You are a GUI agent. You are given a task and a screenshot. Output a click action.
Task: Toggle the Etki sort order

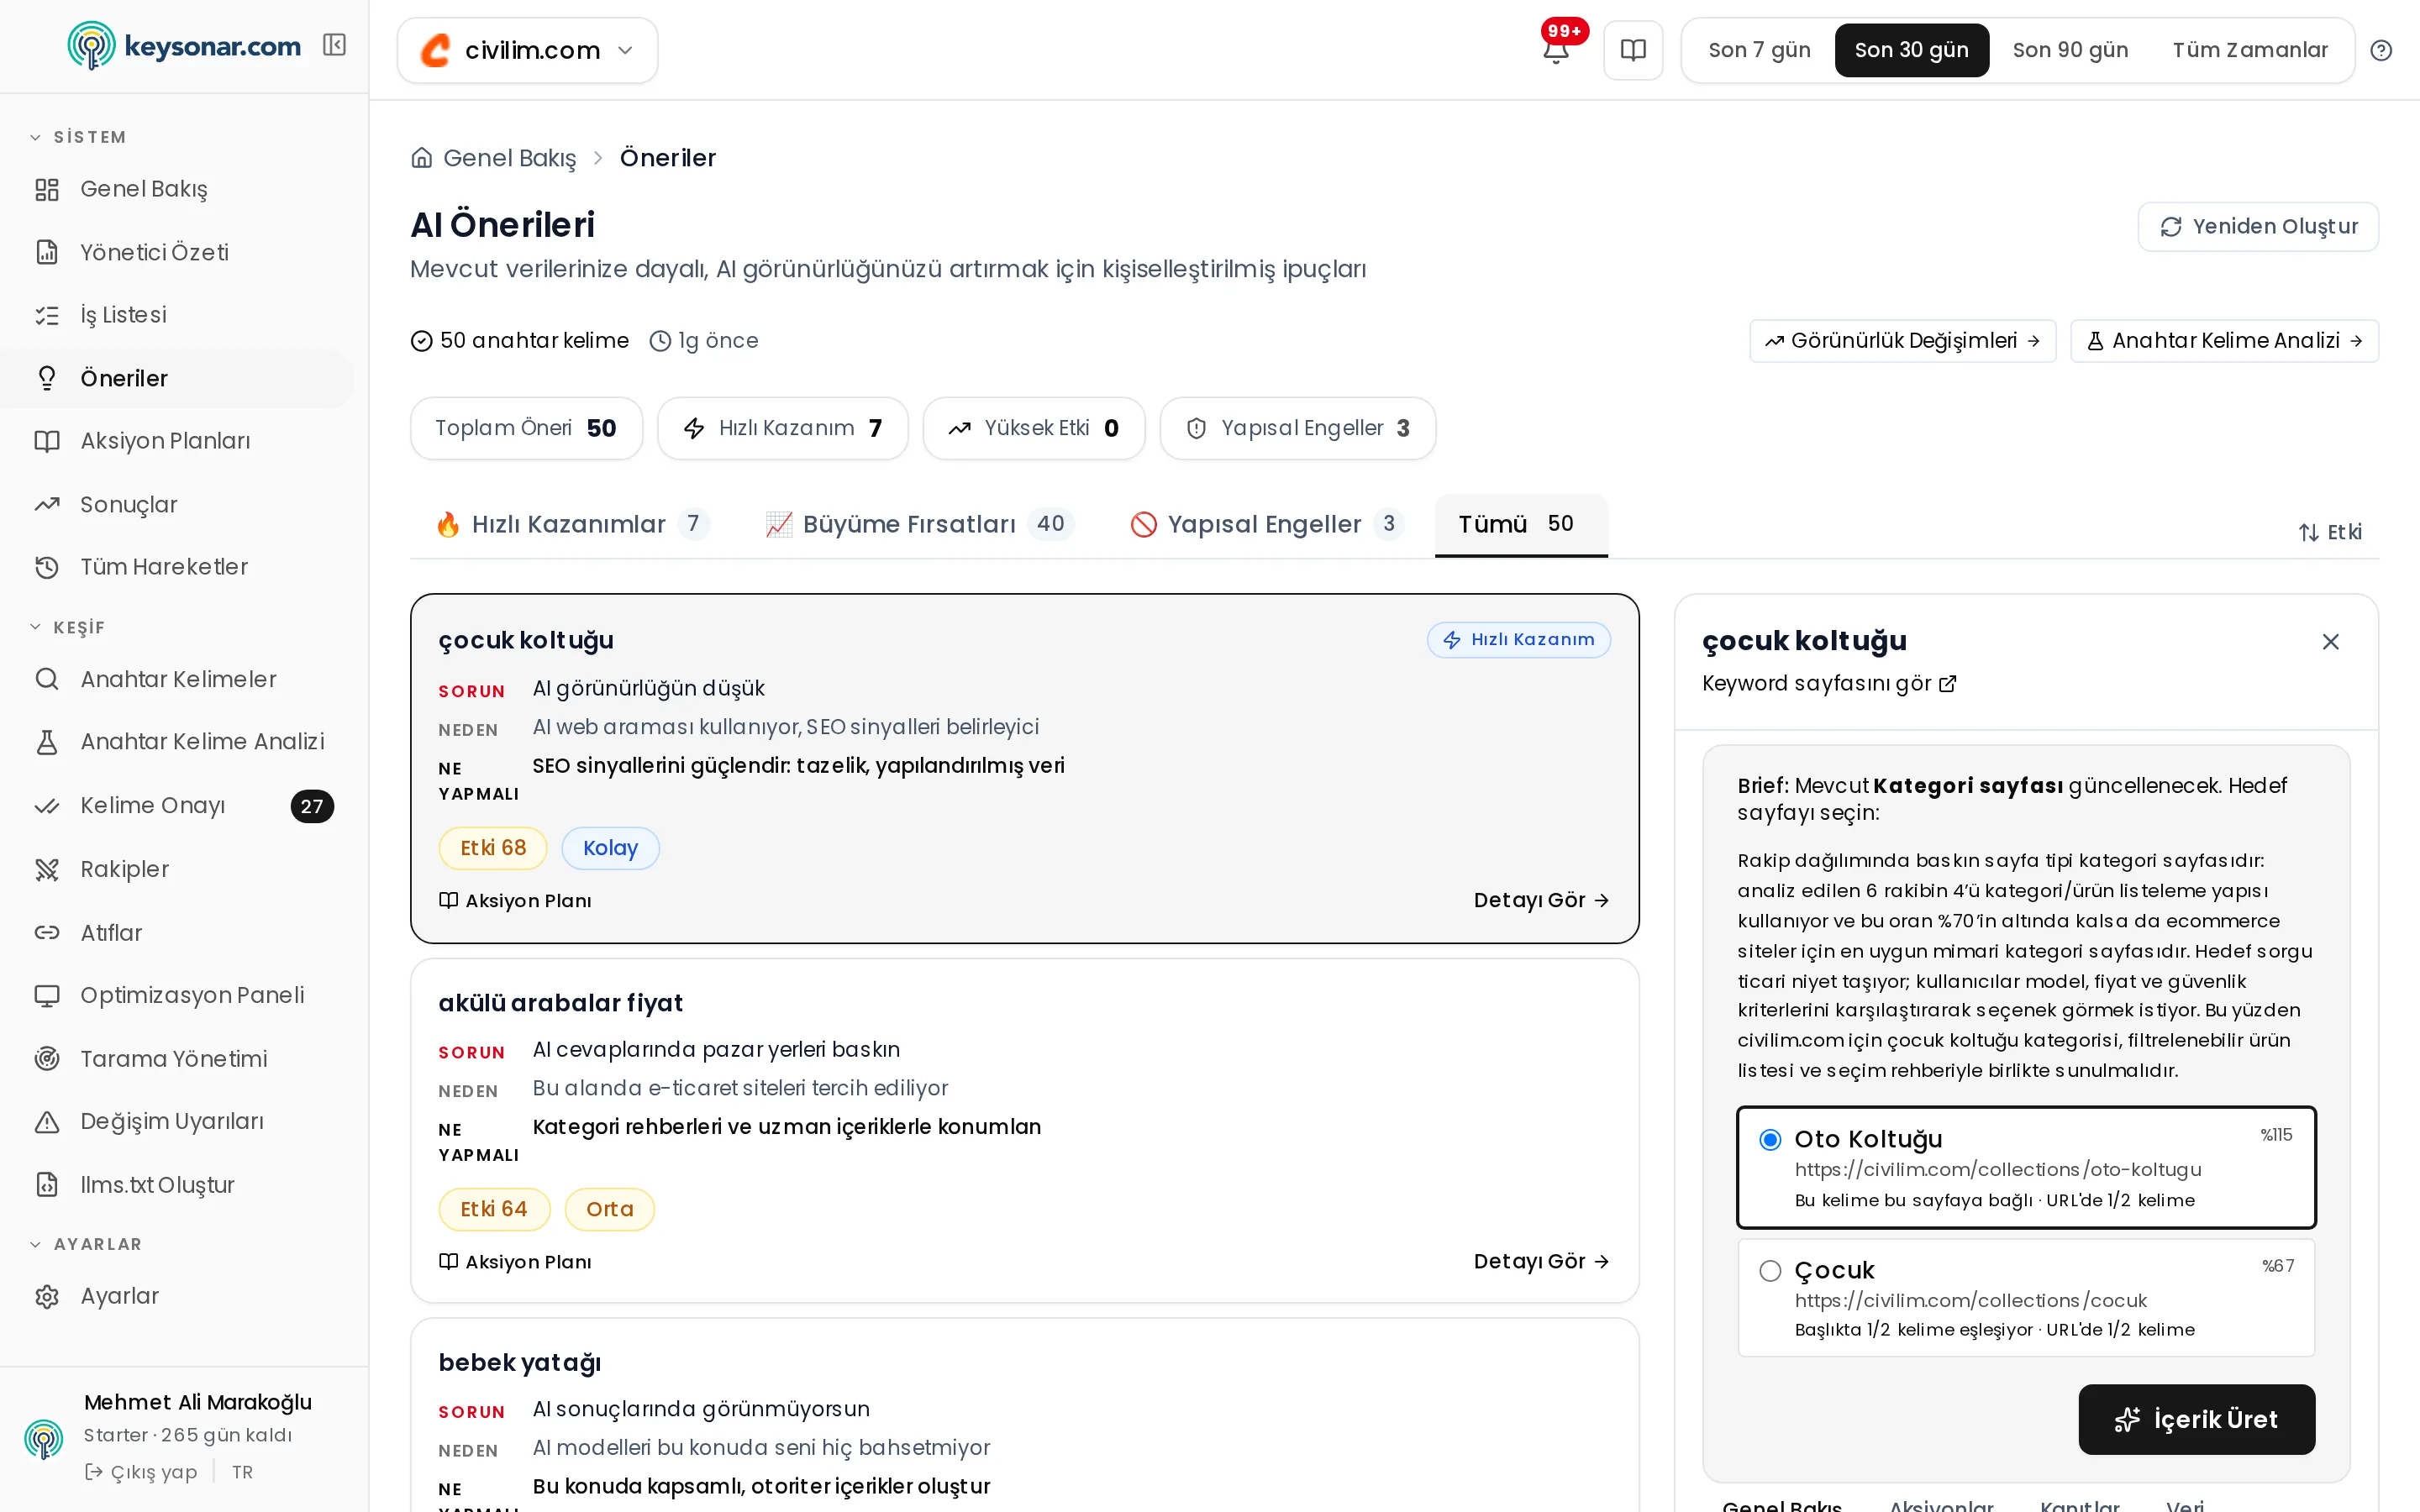(2330, 532)
